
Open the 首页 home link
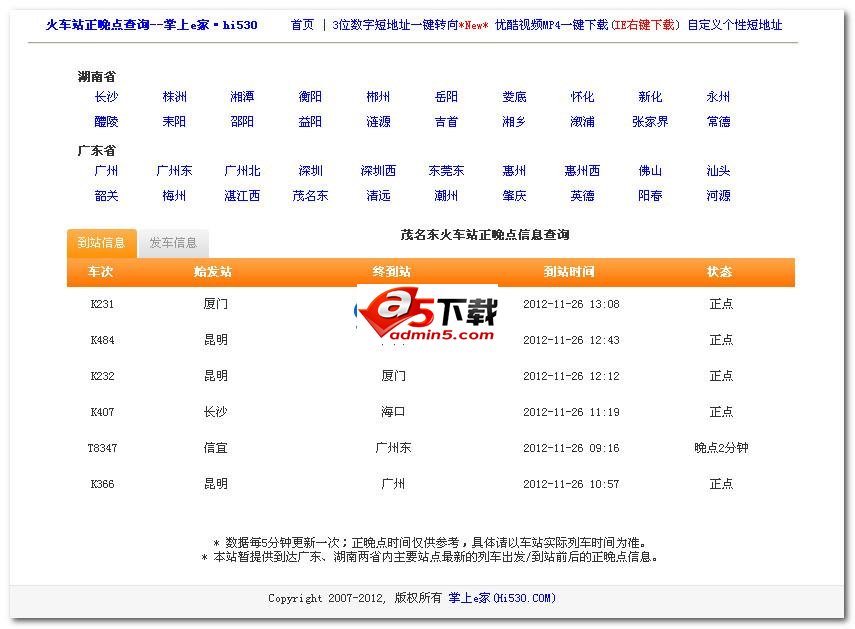click(302, 25)
